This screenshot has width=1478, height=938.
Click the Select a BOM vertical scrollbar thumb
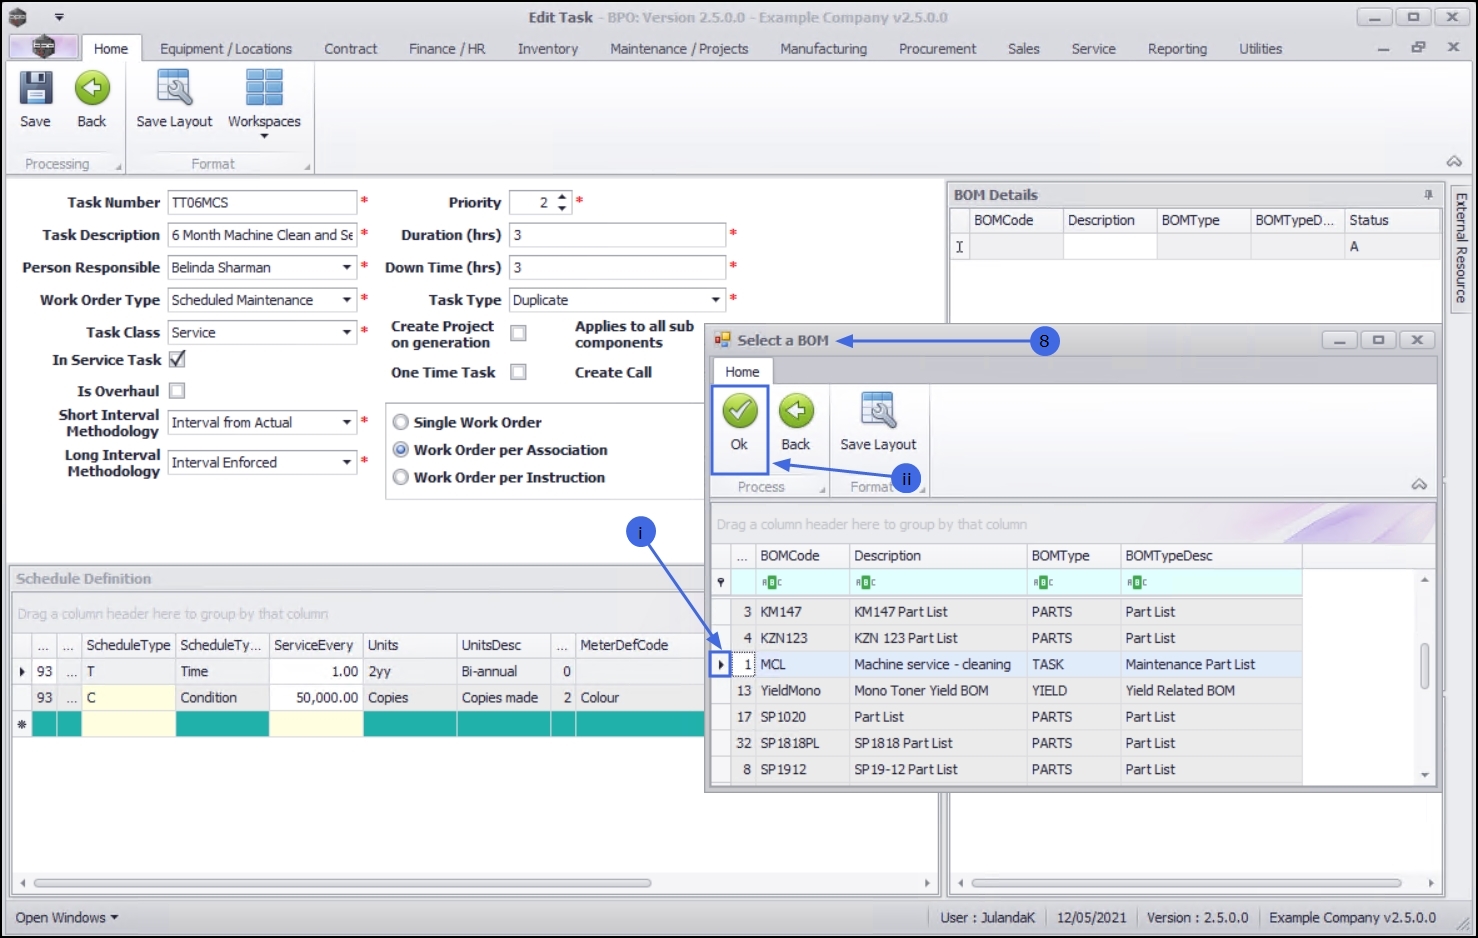1425,666
